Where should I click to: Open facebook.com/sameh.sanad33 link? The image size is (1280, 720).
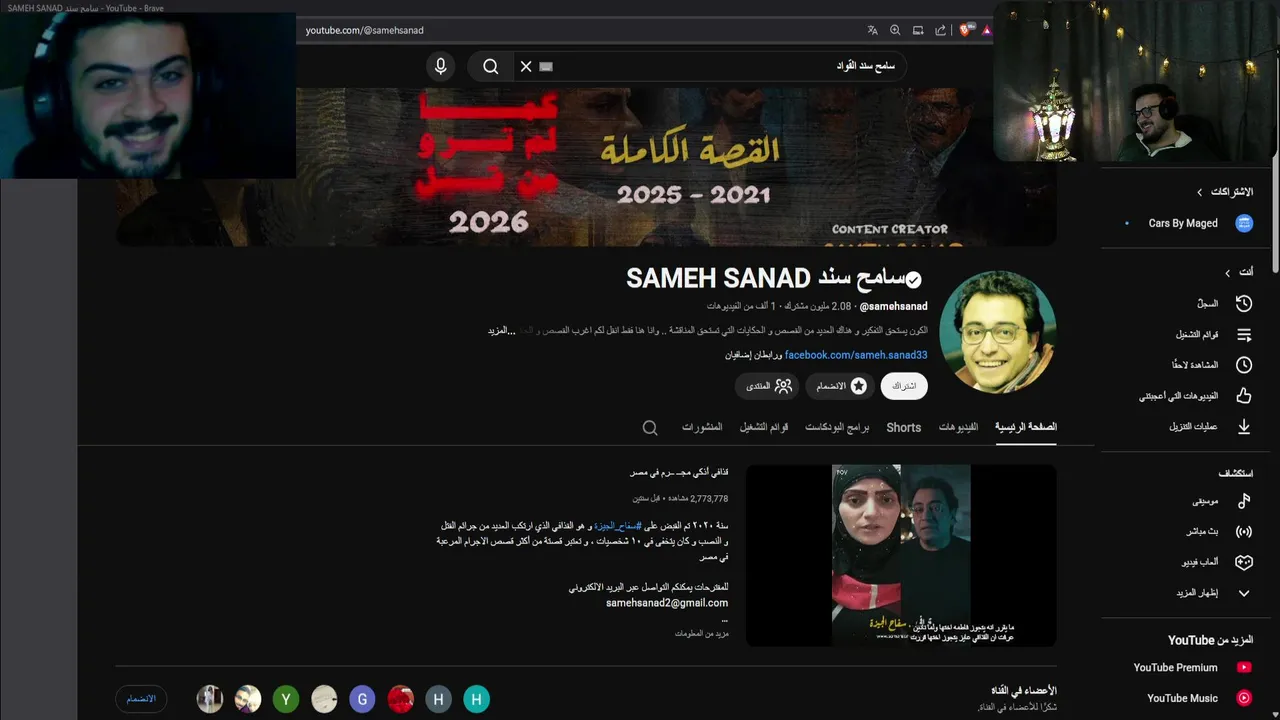click(x=856, y=355)
